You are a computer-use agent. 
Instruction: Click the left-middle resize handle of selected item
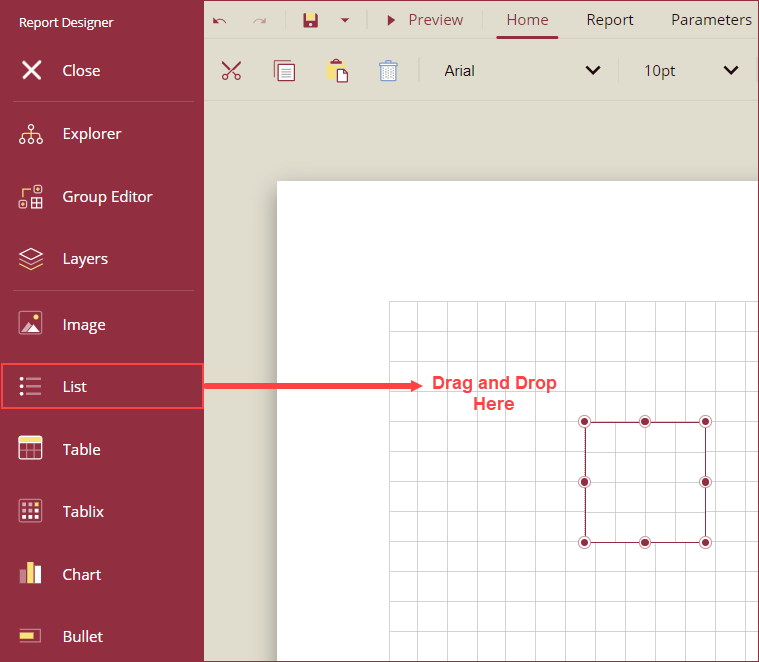pos(584,482)
